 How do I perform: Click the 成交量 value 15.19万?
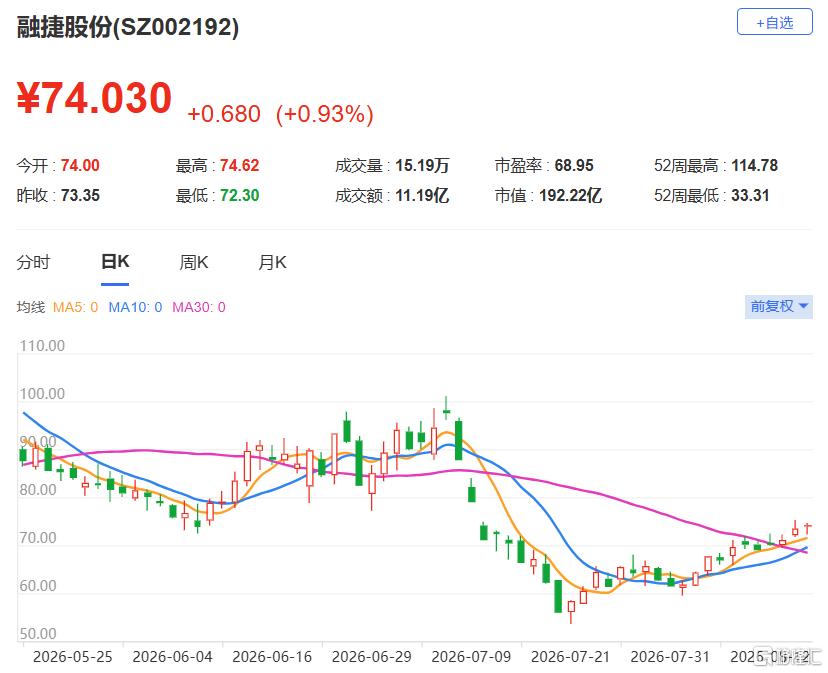(422, 165)
